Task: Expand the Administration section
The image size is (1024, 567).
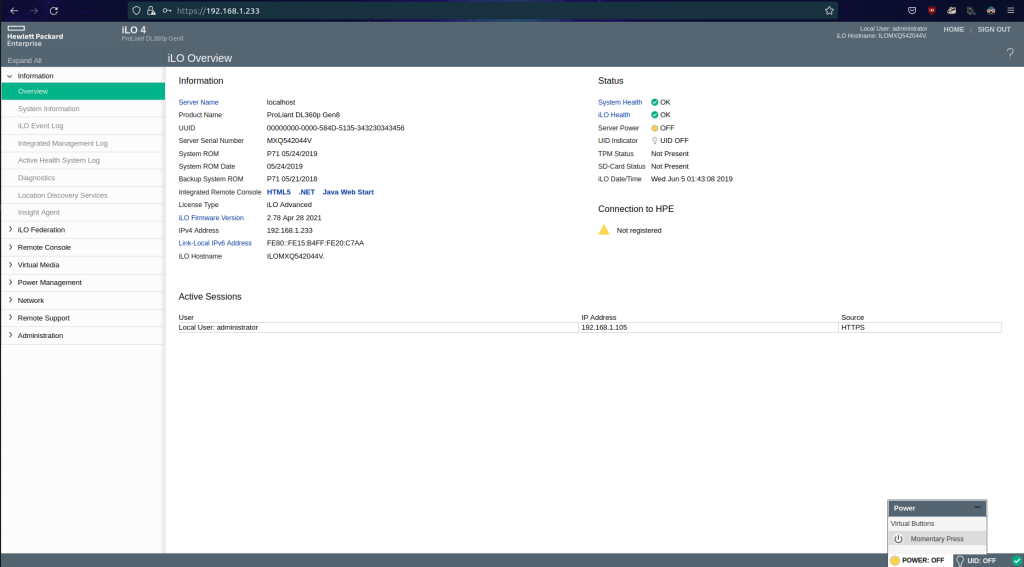Action: tap(10, 335)
